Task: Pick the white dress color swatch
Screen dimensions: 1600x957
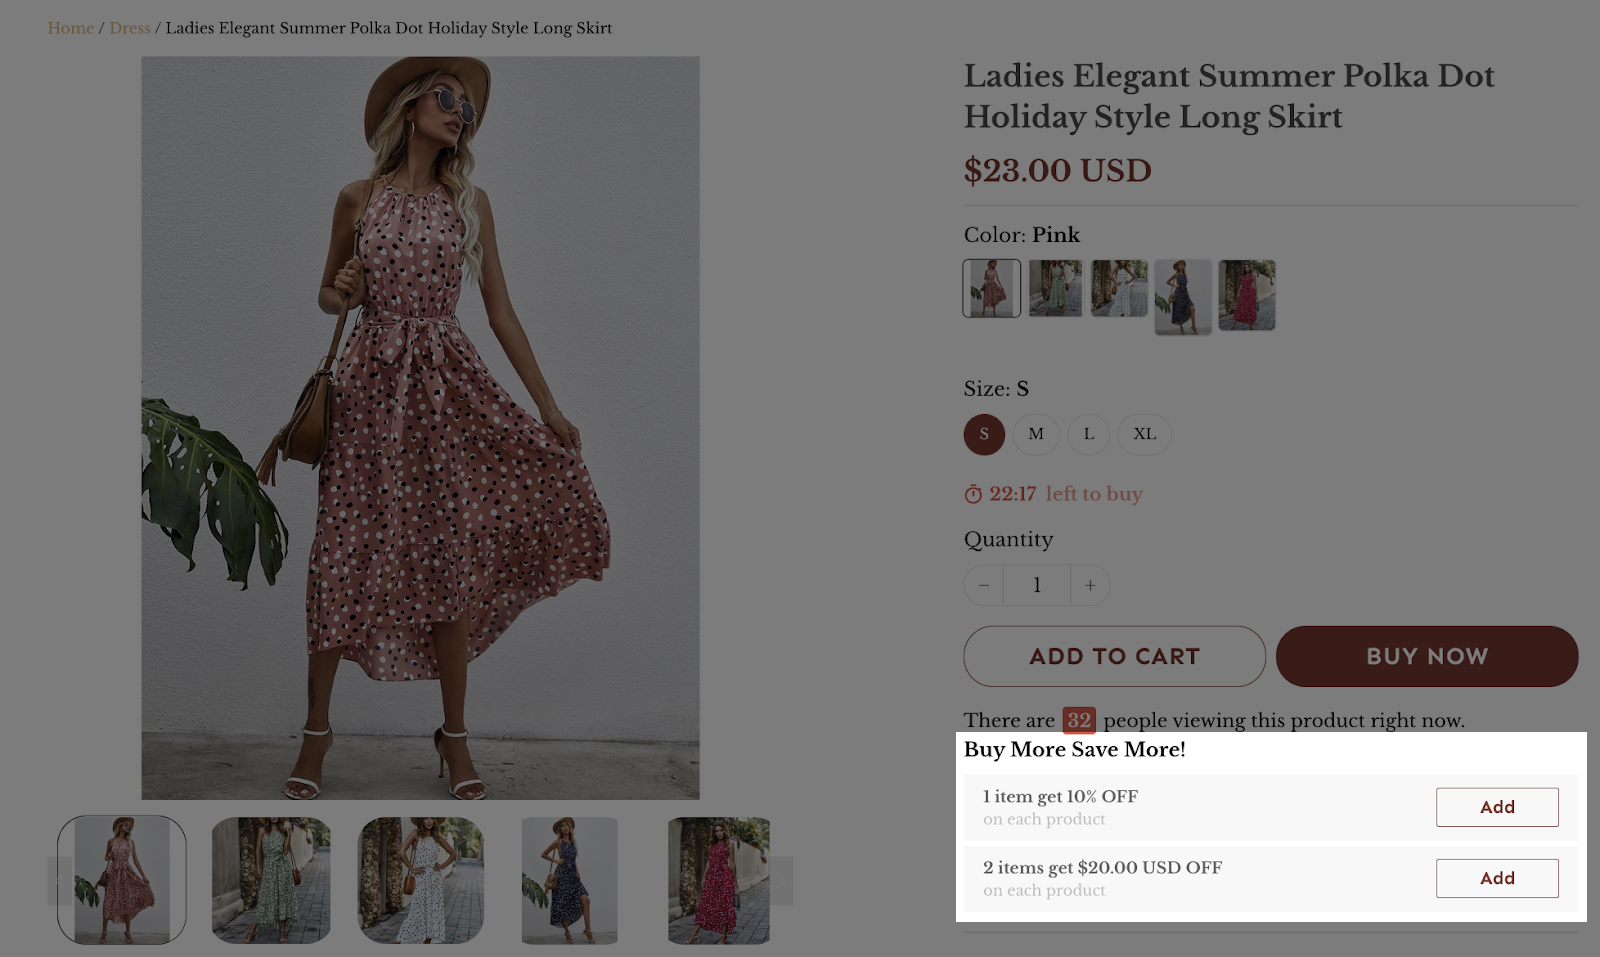Action: 1119,288
